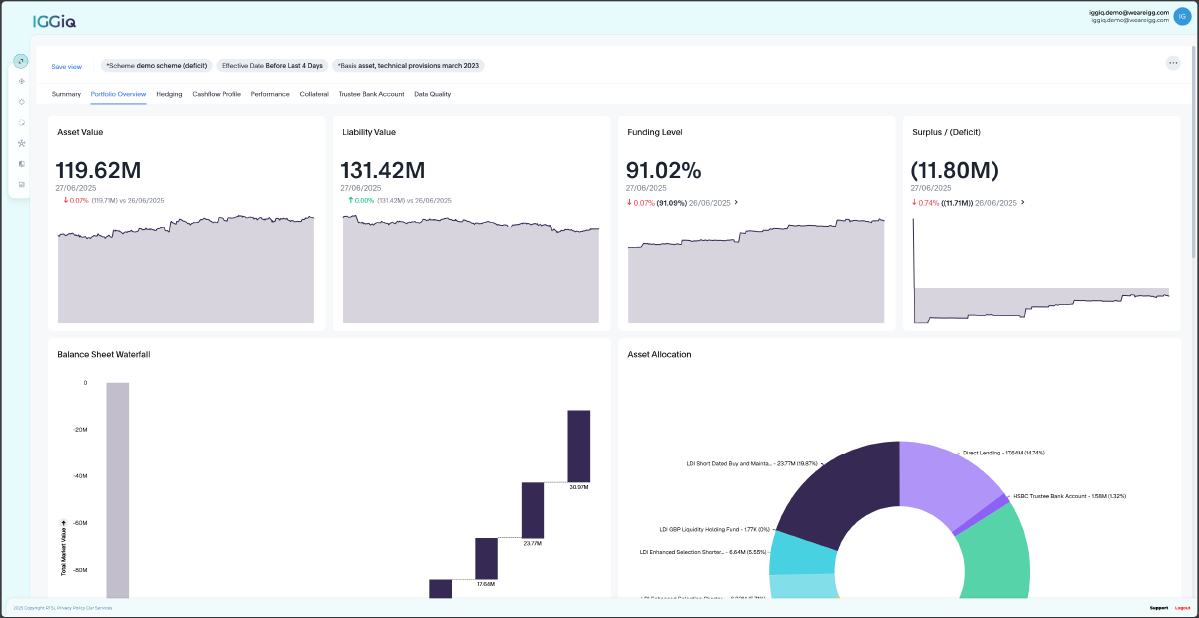Open the partial-circle pie icon in sidebar
The width and height of the screenshot is (1199, 618).
click(21, 122)
